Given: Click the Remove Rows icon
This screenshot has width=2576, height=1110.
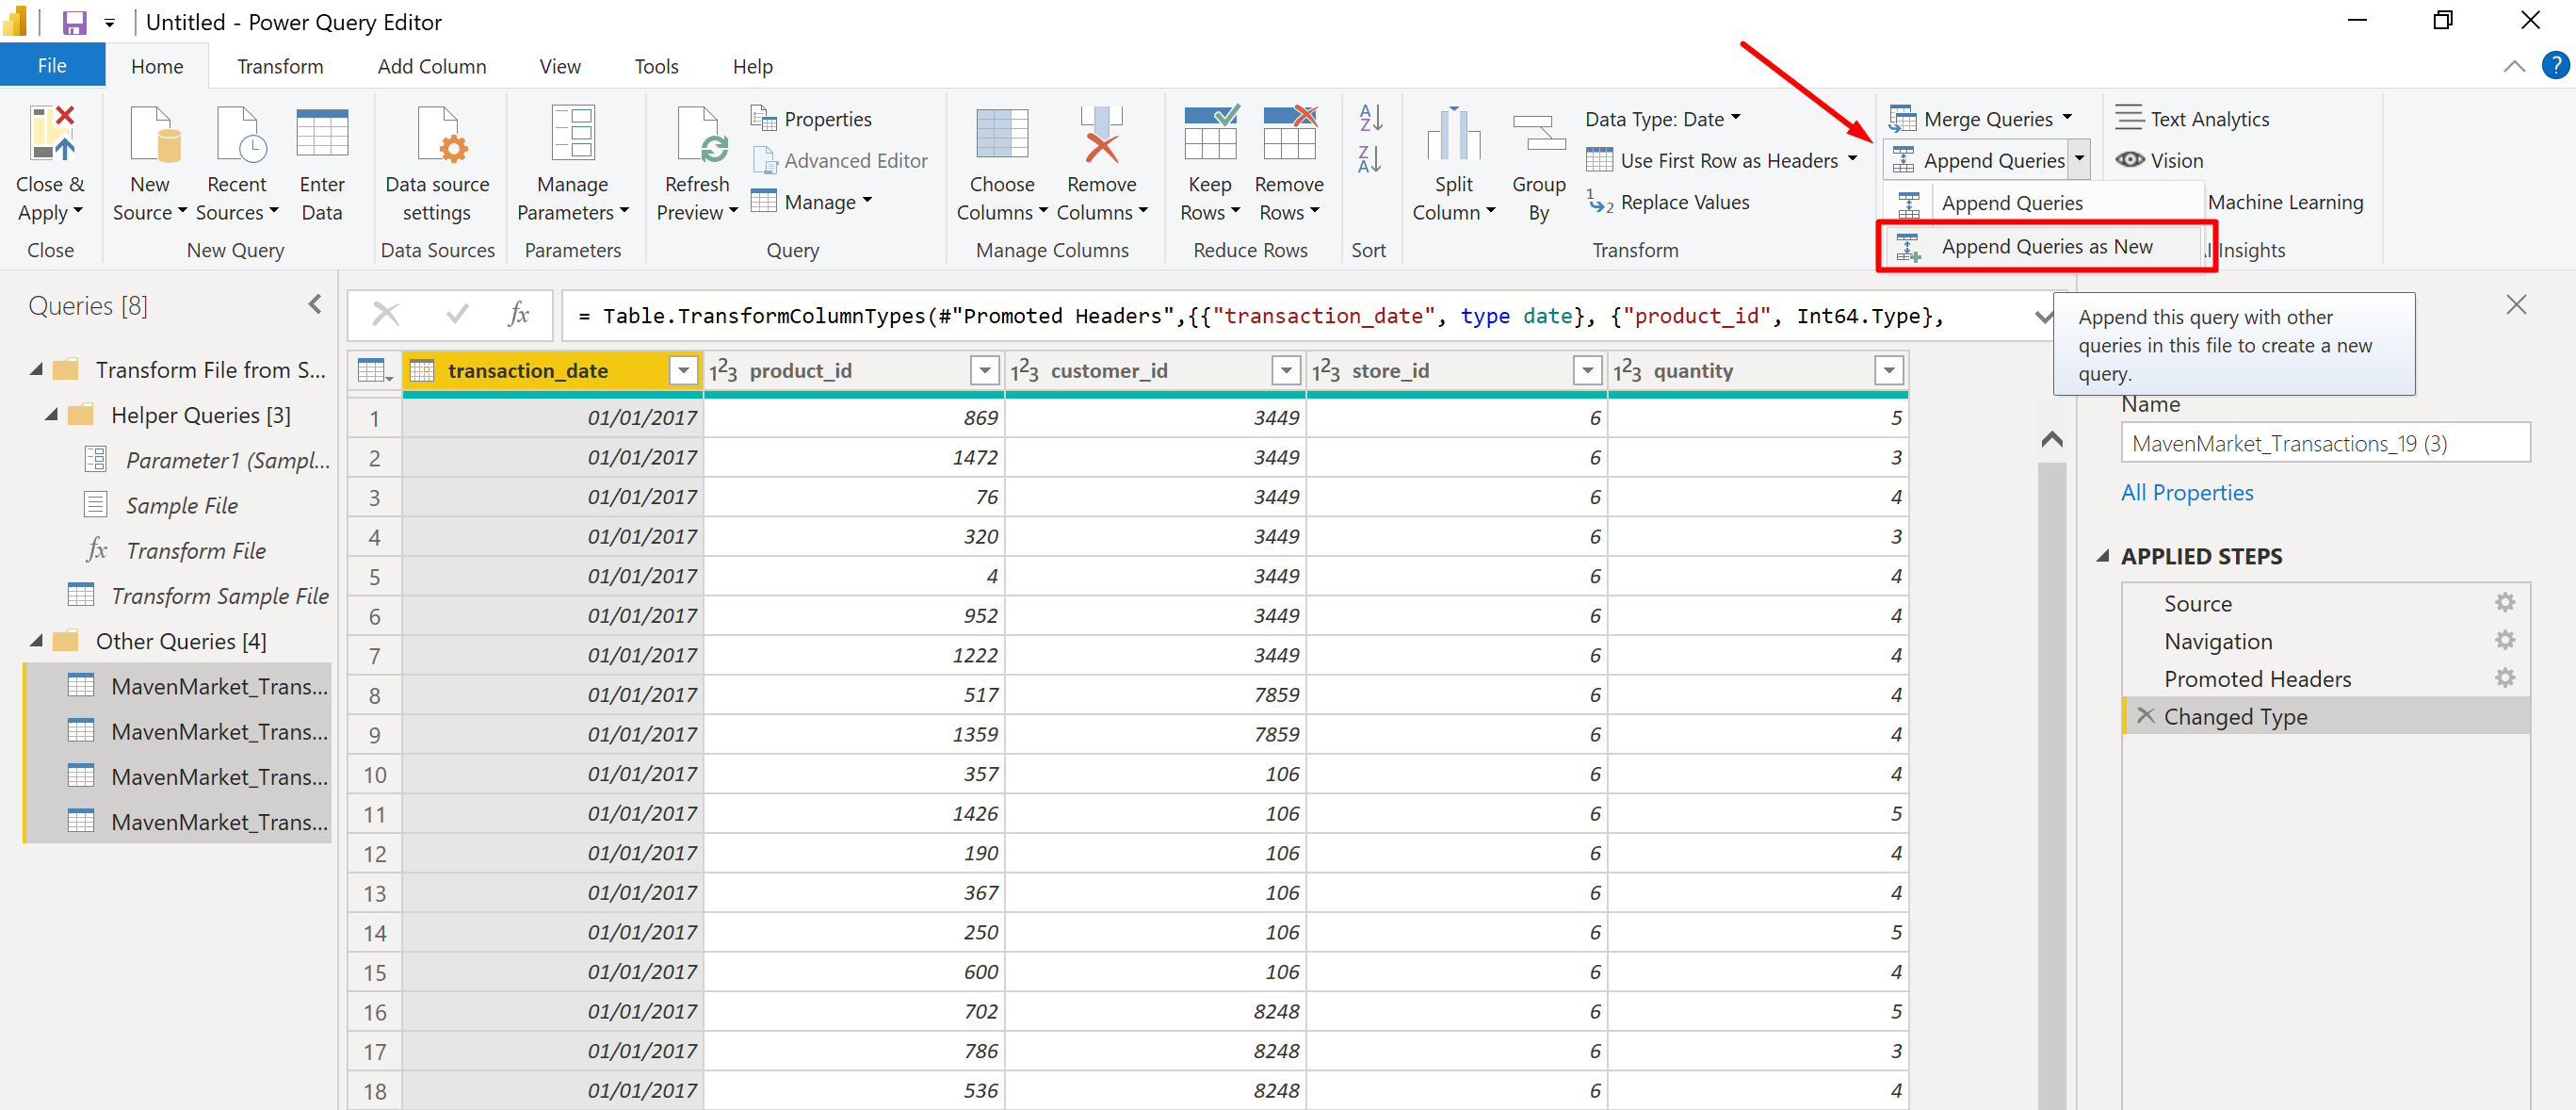Looking at the screenshot, I should [1289, 132].
